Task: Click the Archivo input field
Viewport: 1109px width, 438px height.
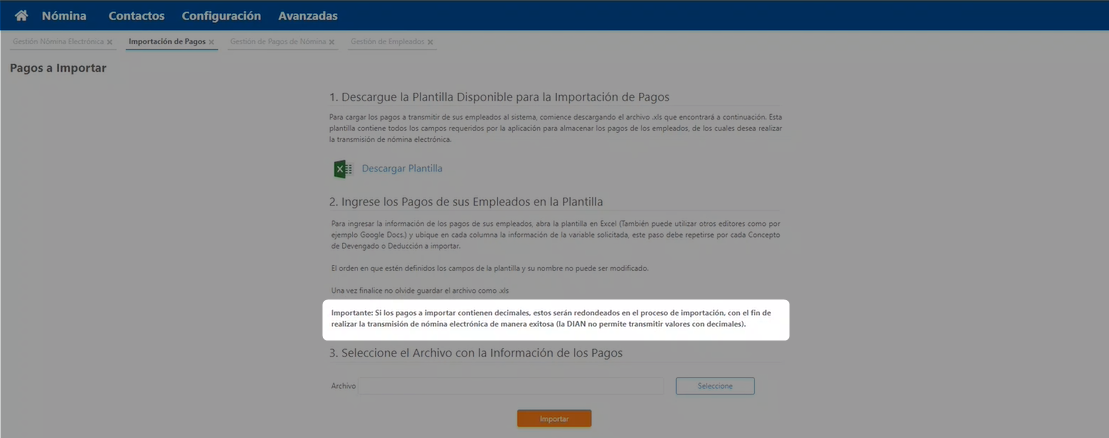Action: coord(510,386)
